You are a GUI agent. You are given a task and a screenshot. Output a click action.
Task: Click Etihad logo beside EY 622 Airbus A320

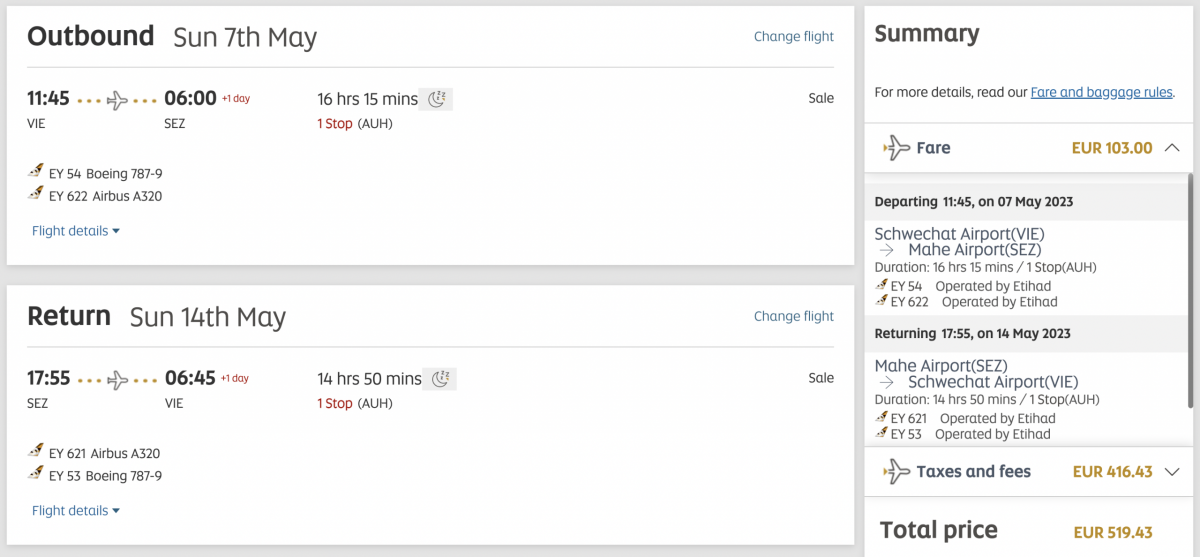pos(37,195)
